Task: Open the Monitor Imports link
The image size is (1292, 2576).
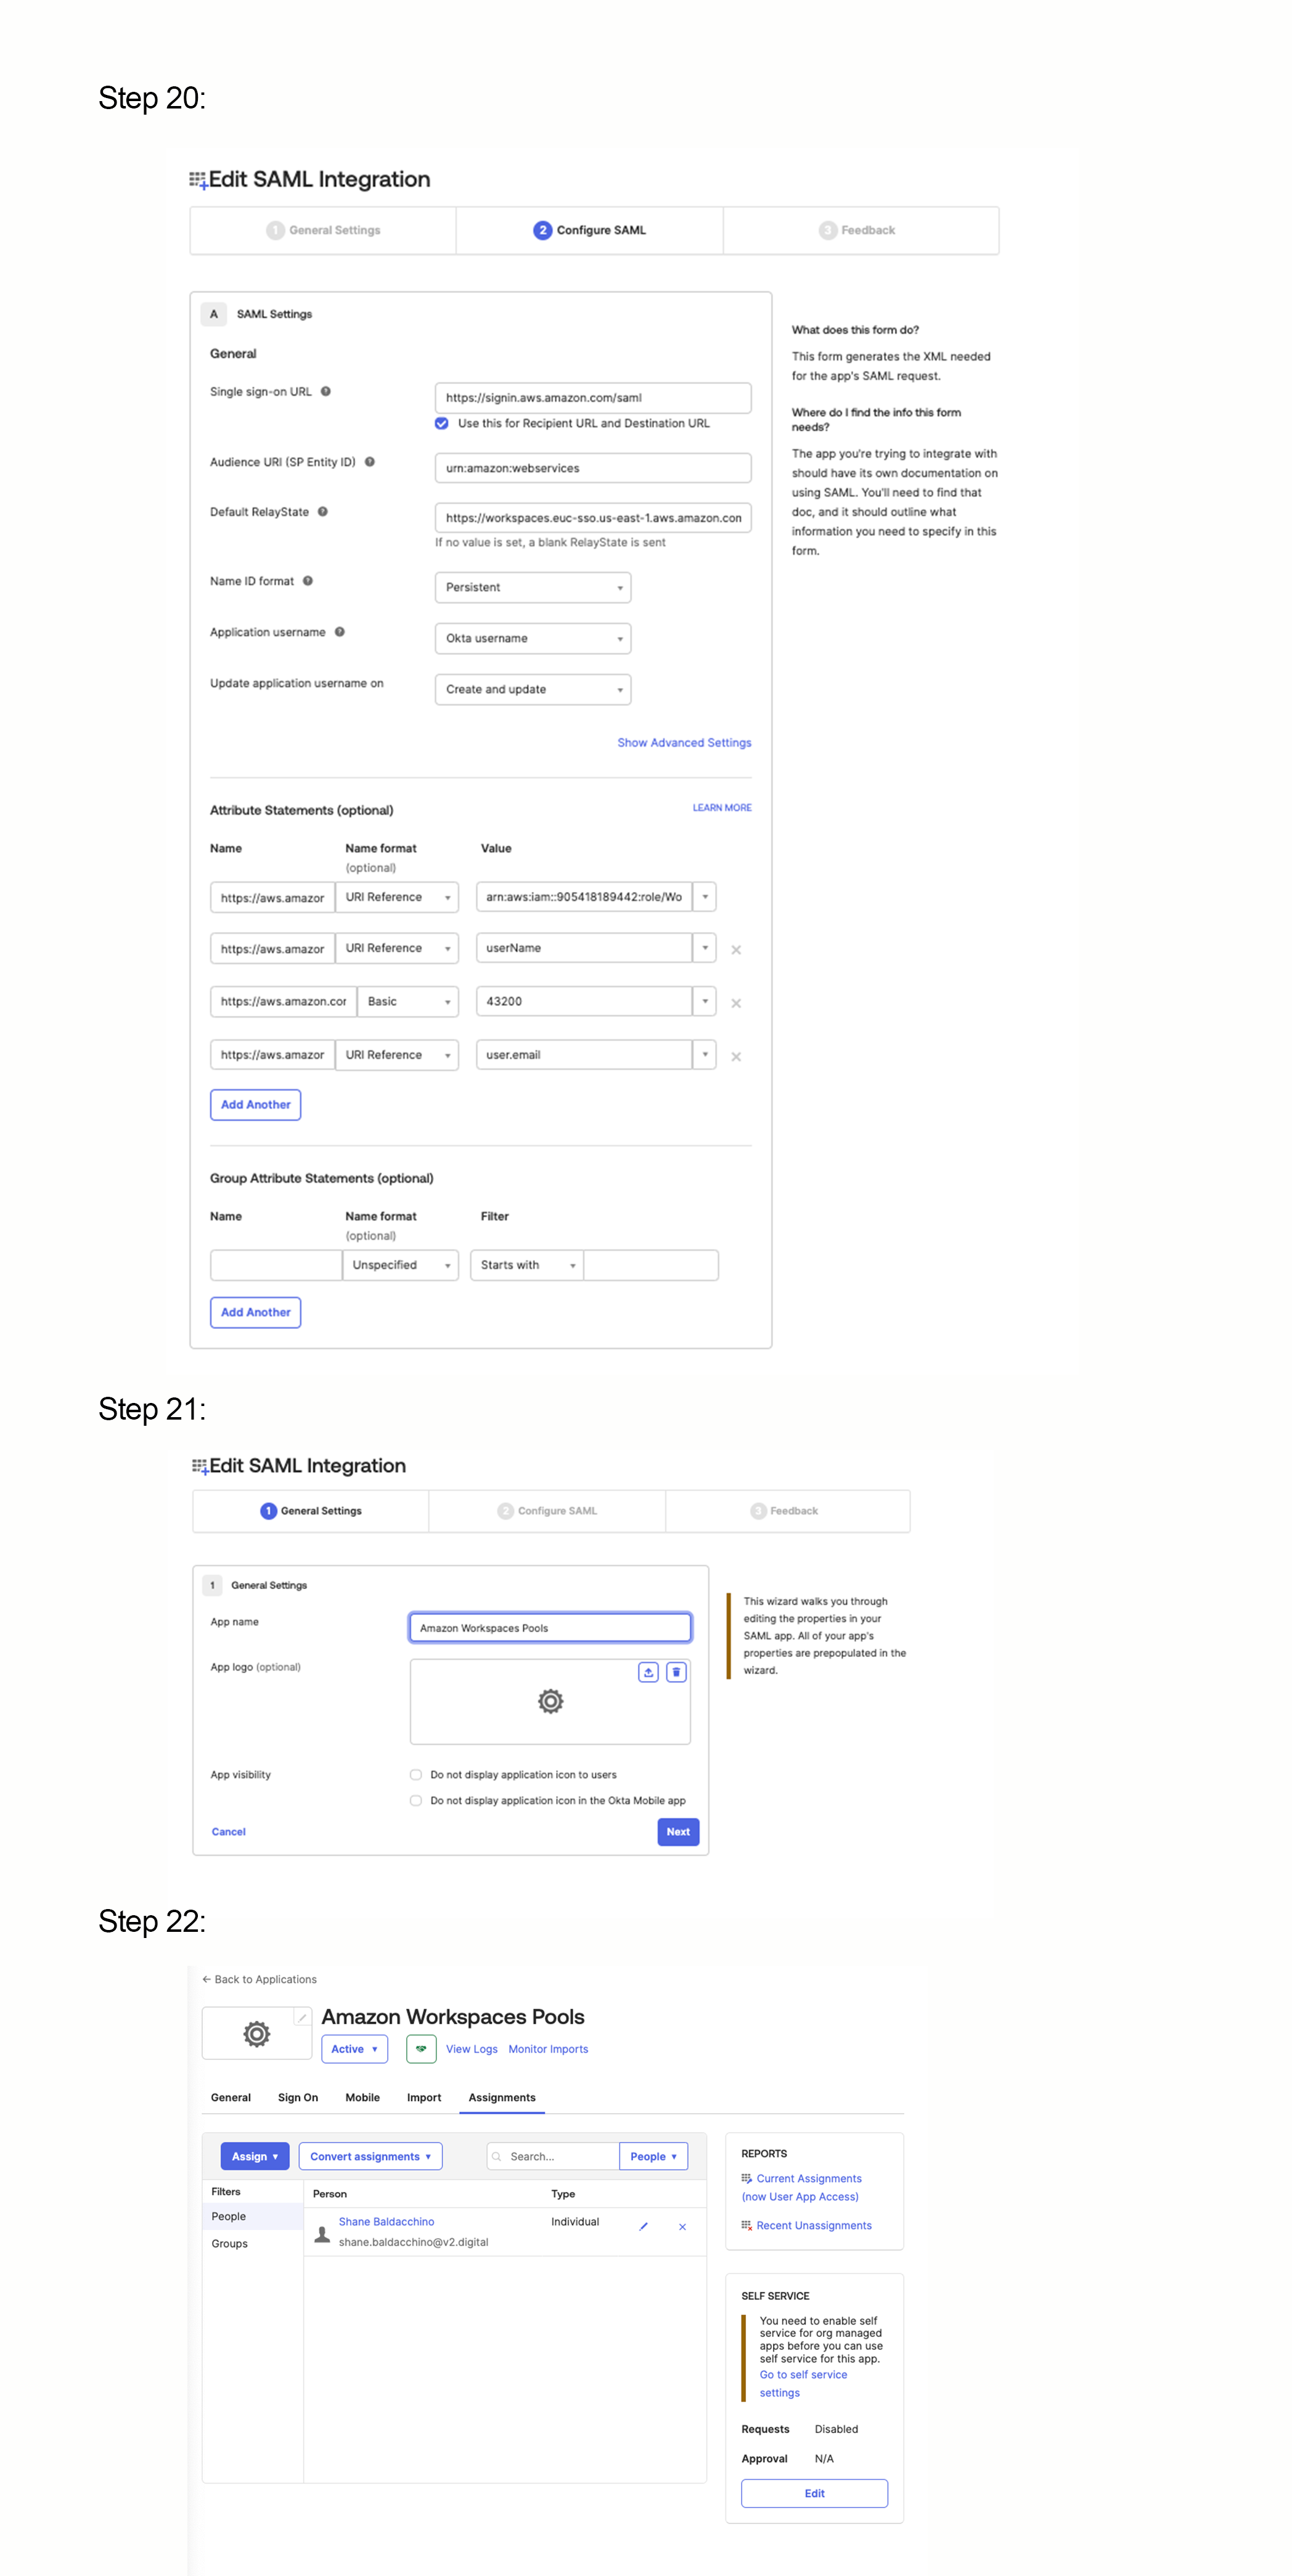Action: [x=549, y=2050]
